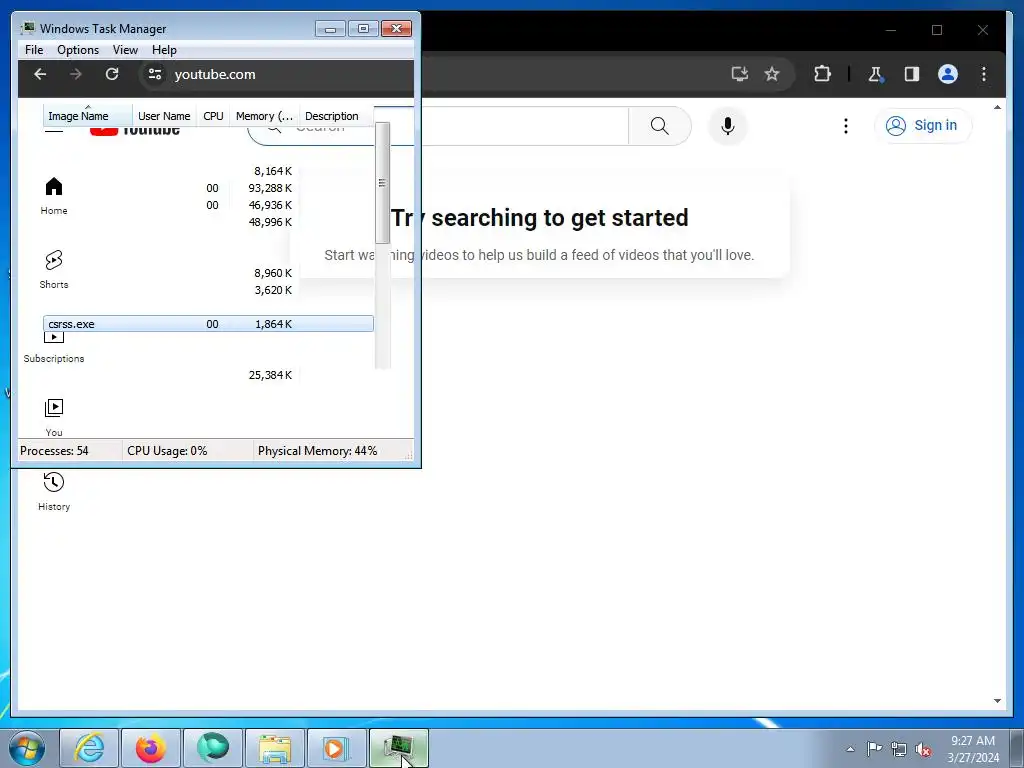Sort processes by CPU column

[x=213, y=116]
